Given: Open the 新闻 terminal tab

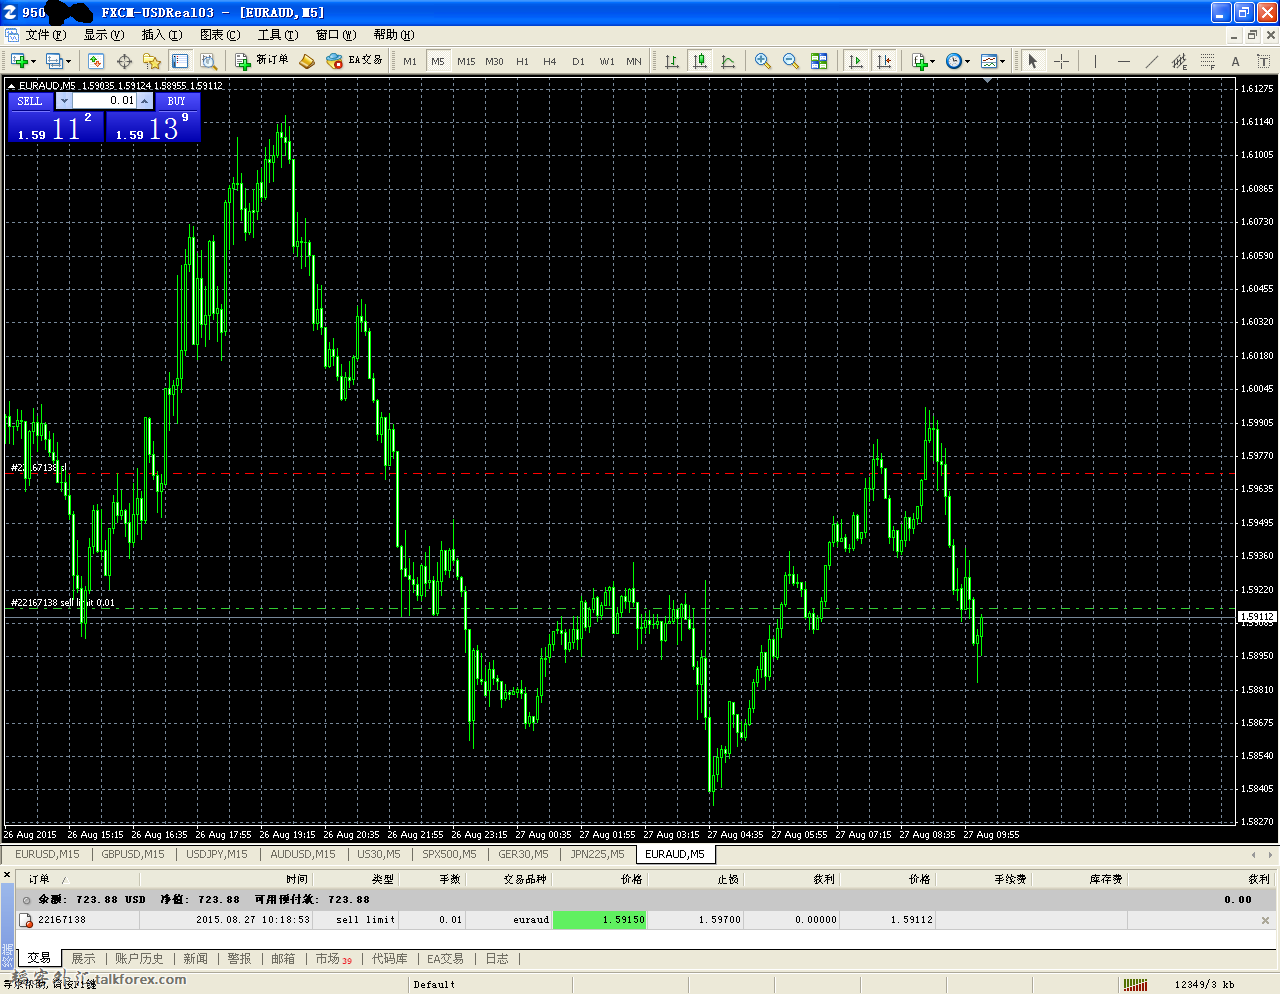Looking at the screenshot, I should (x=195, y=959).
